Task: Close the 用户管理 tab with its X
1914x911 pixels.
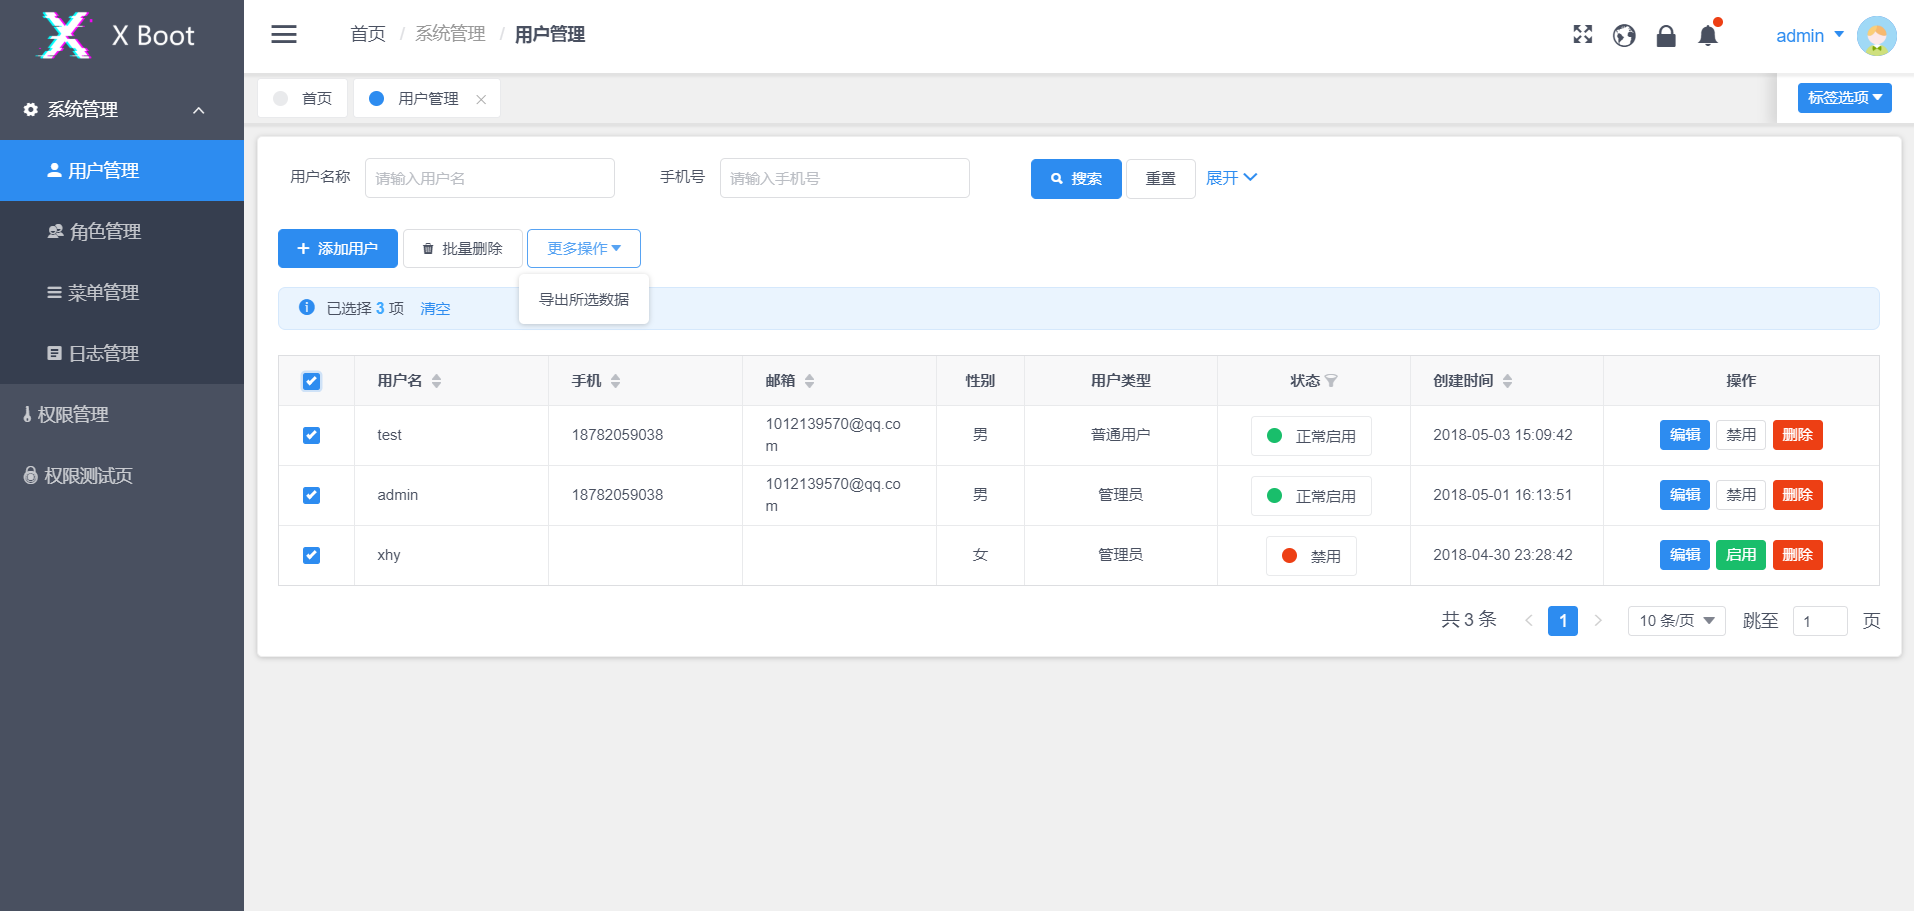Action: point(481,99)
